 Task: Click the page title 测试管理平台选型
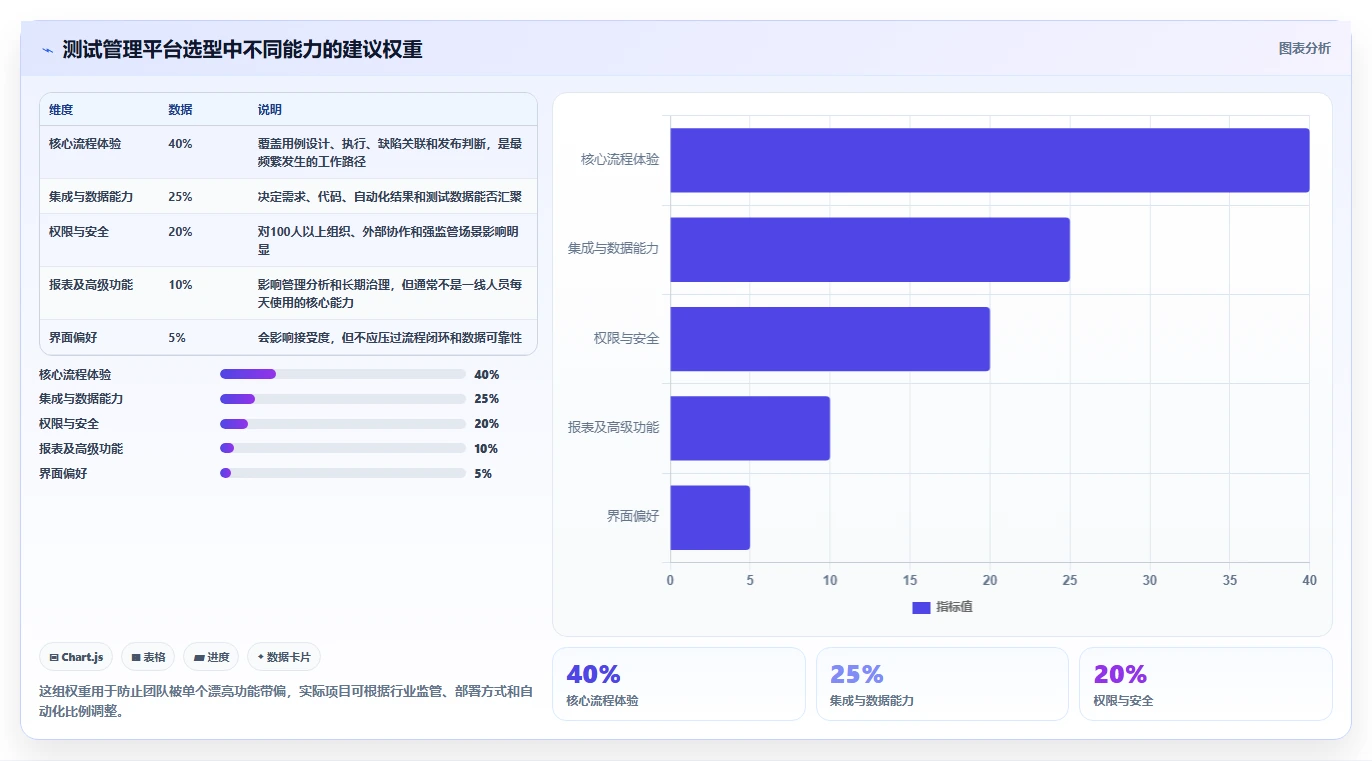click(242, 50)
